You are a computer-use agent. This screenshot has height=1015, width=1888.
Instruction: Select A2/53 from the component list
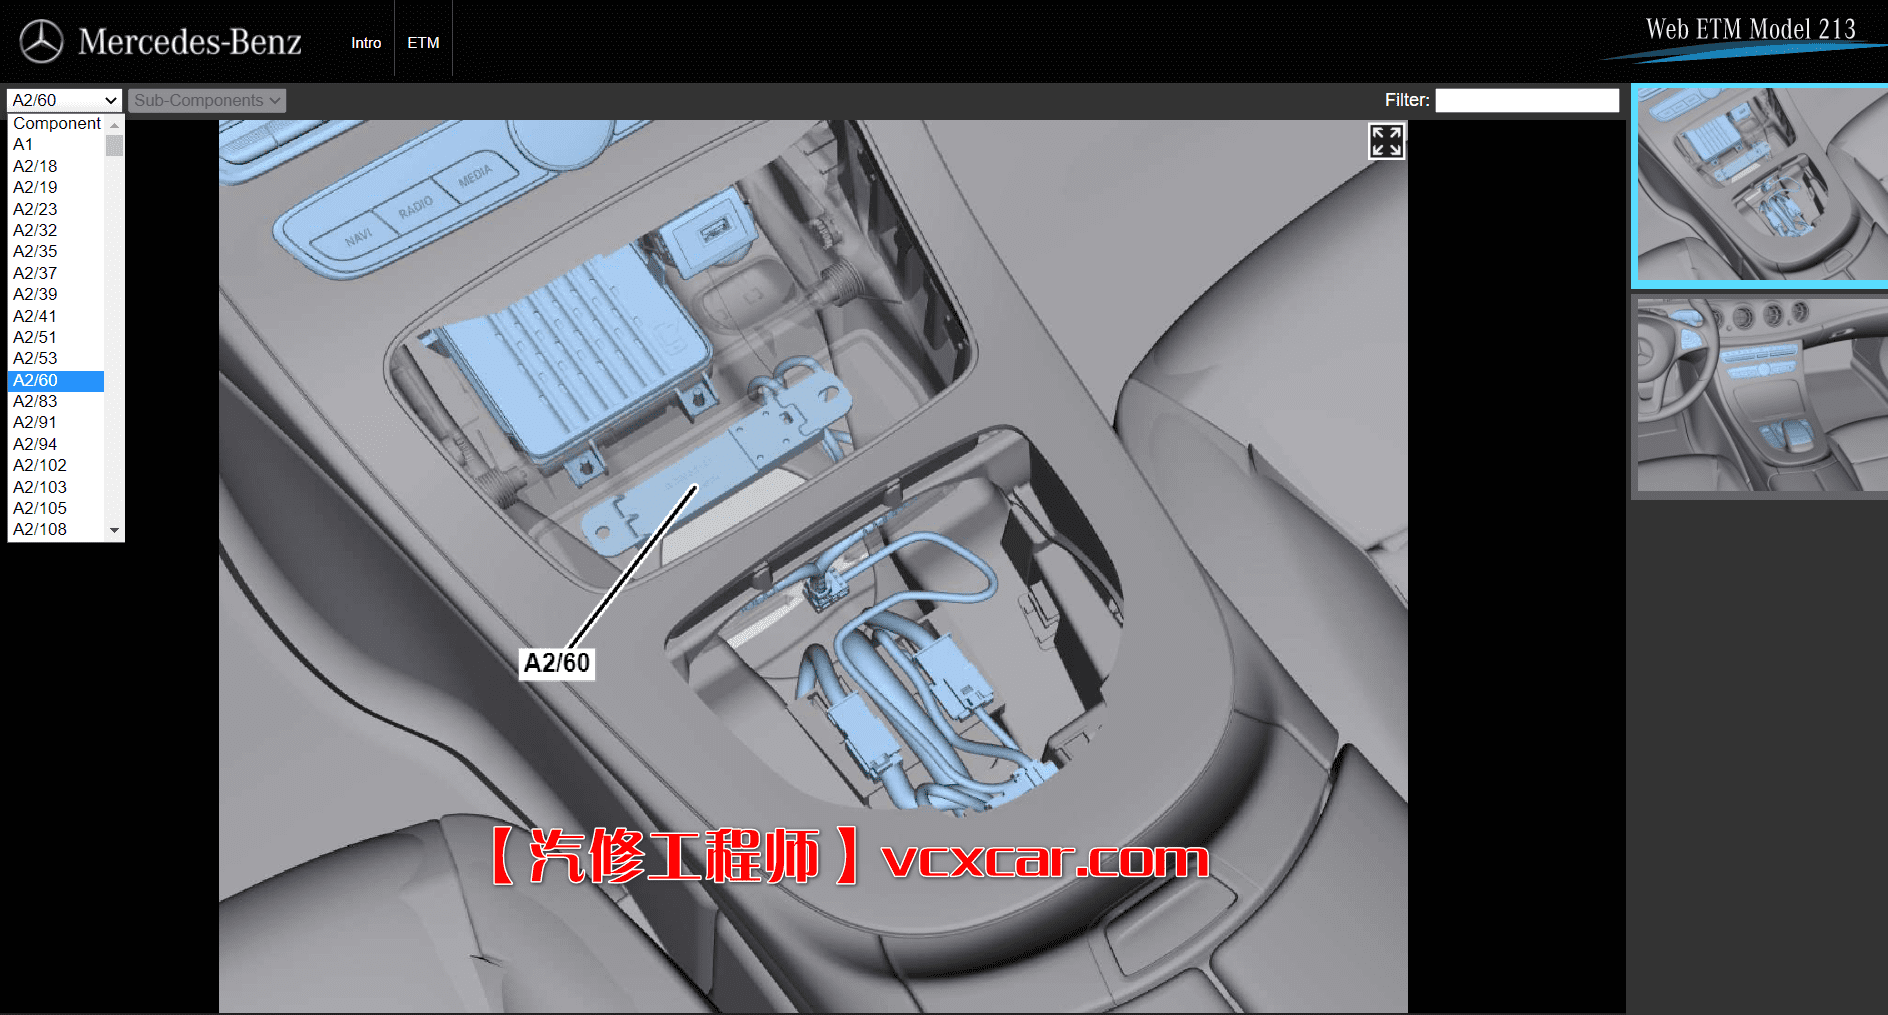[35, 358]
